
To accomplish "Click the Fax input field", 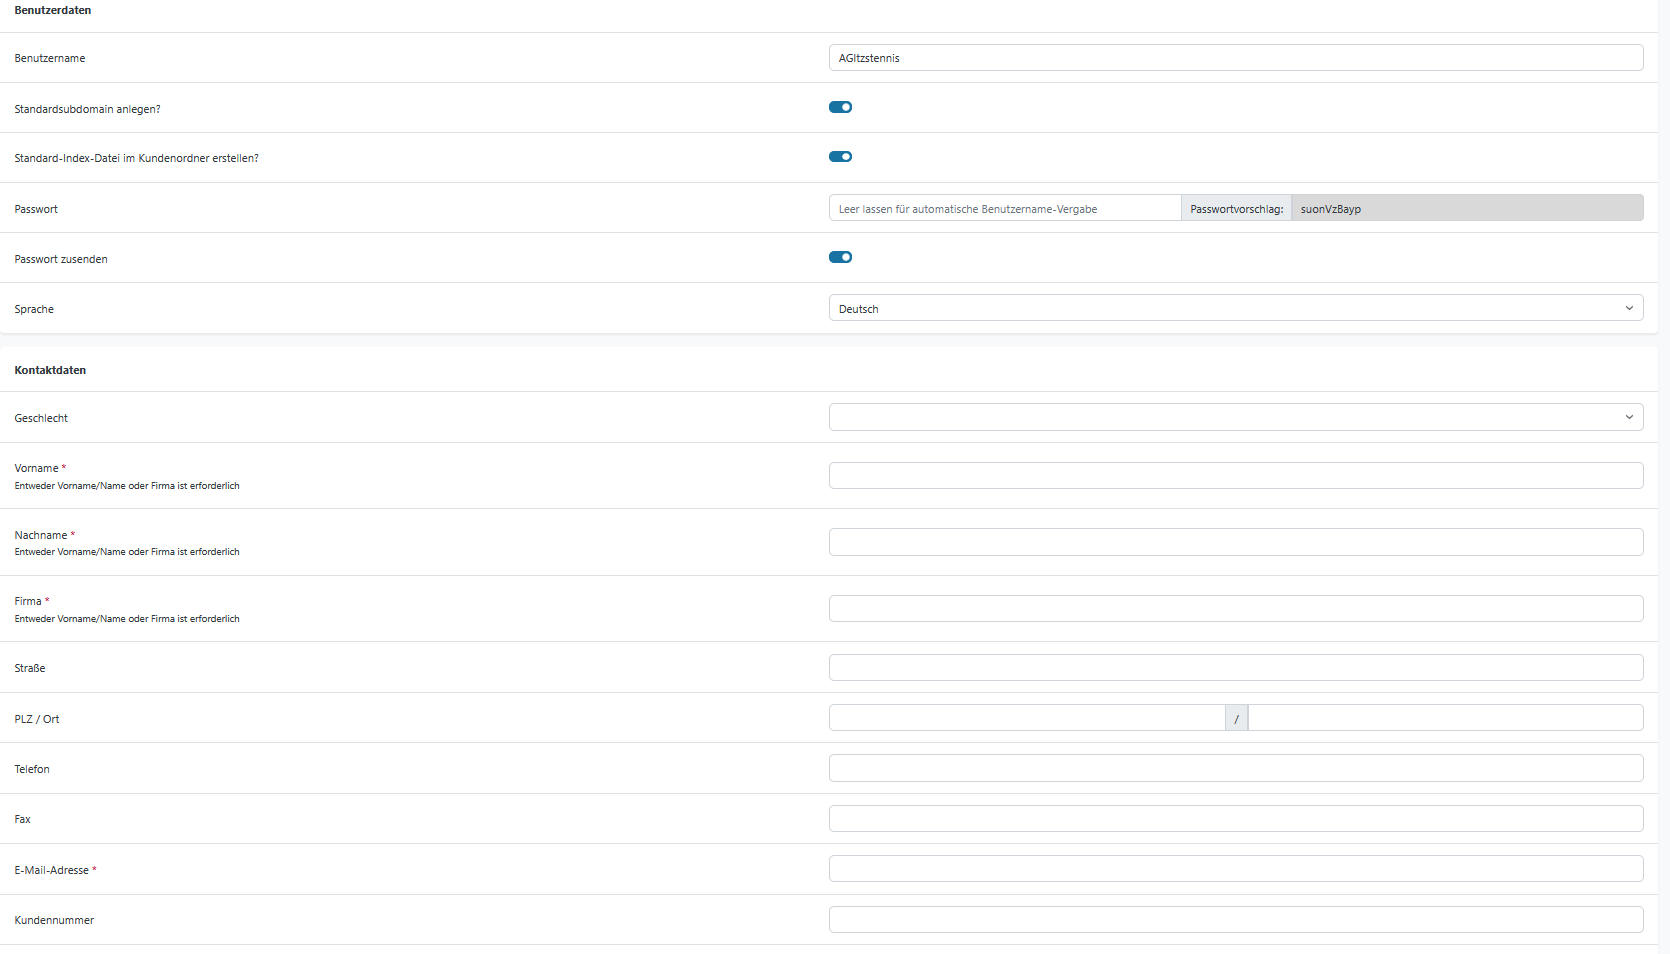I will [1236, 818].
